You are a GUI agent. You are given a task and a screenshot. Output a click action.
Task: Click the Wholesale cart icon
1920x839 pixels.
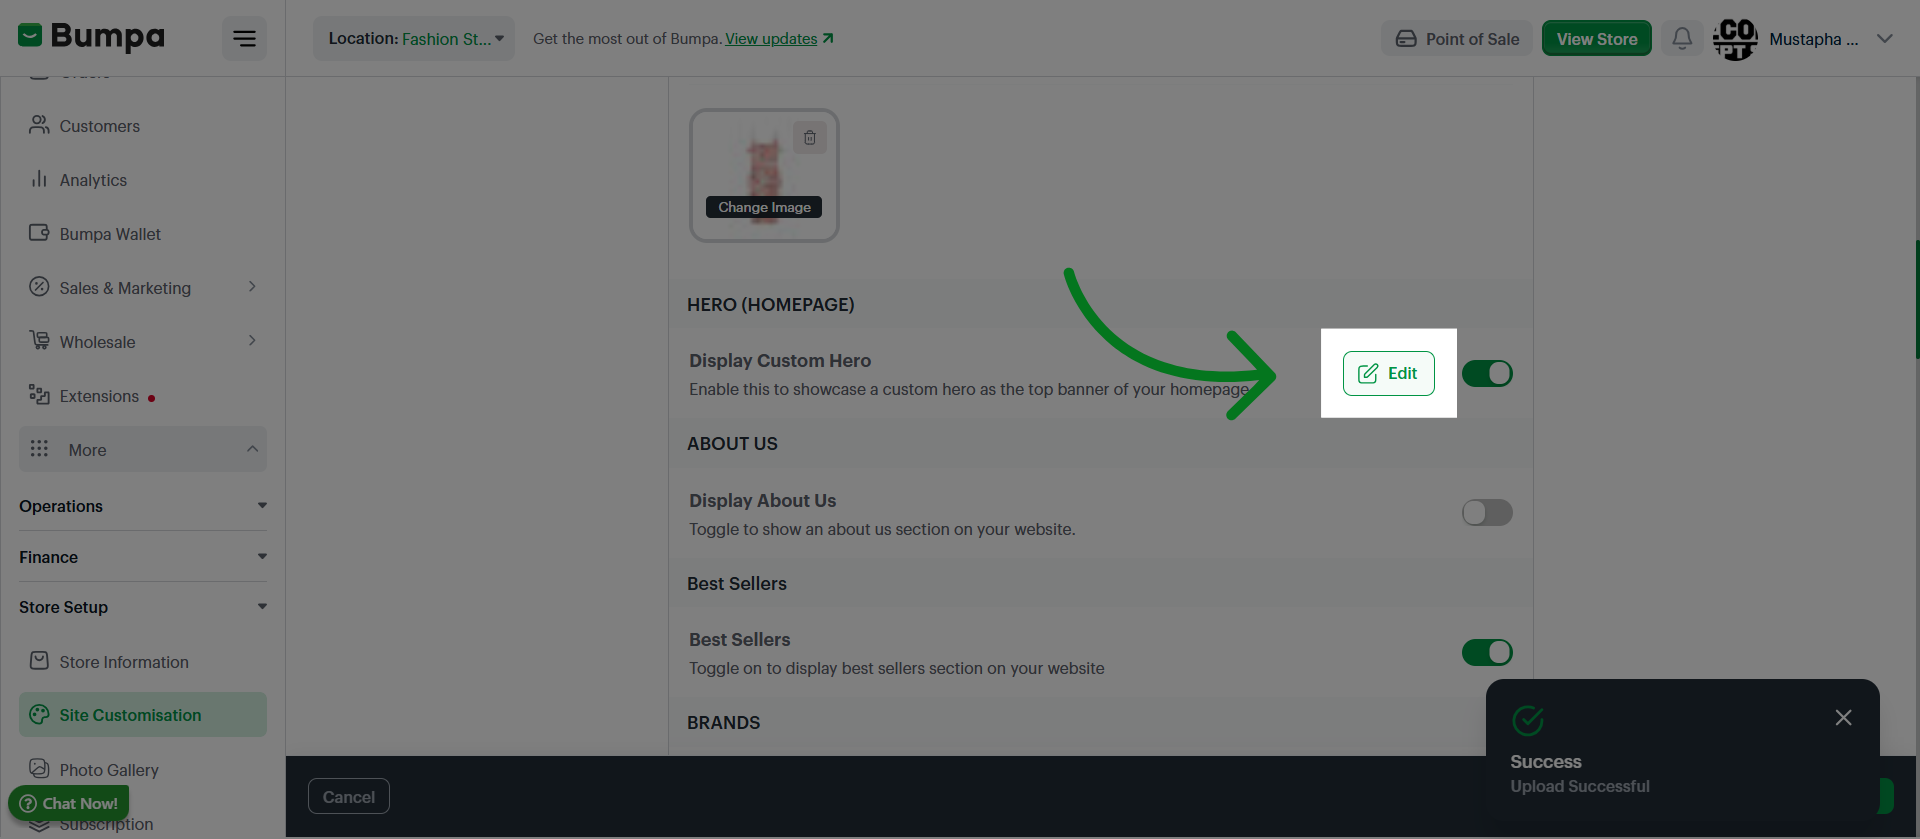pos(39,341)
